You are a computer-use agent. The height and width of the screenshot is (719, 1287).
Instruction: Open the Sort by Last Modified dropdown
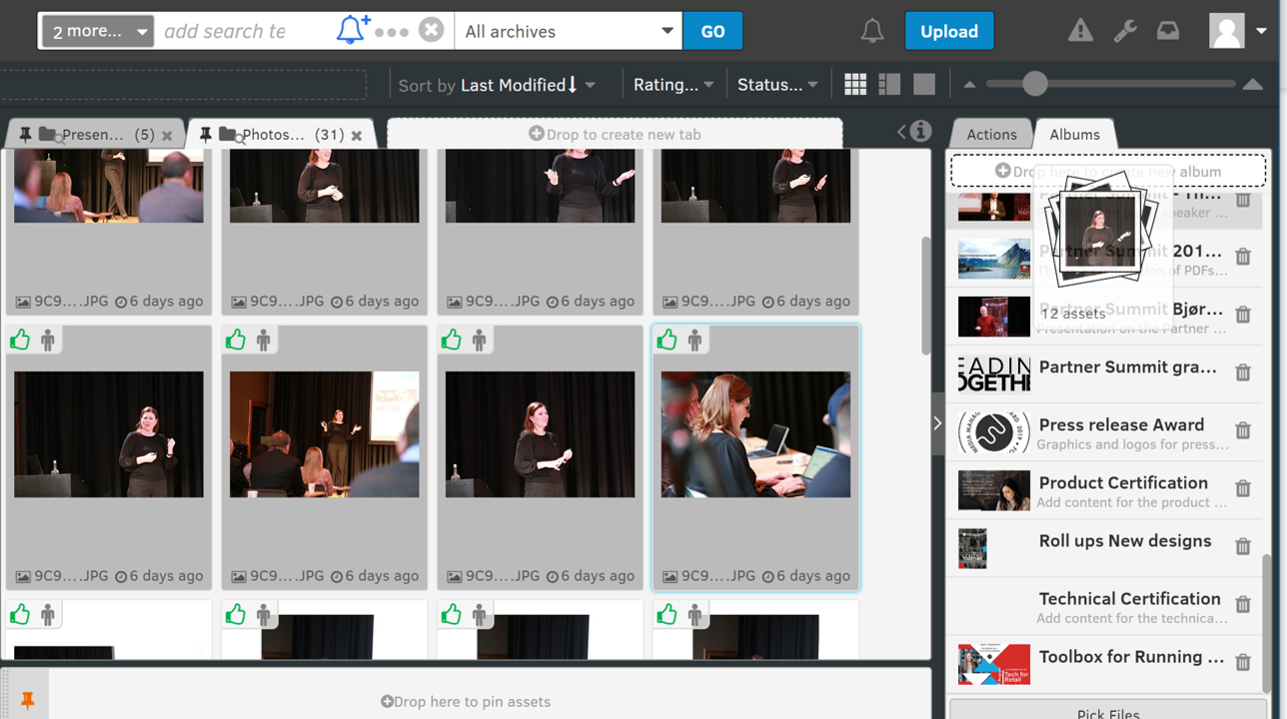(x=497, y=85)
